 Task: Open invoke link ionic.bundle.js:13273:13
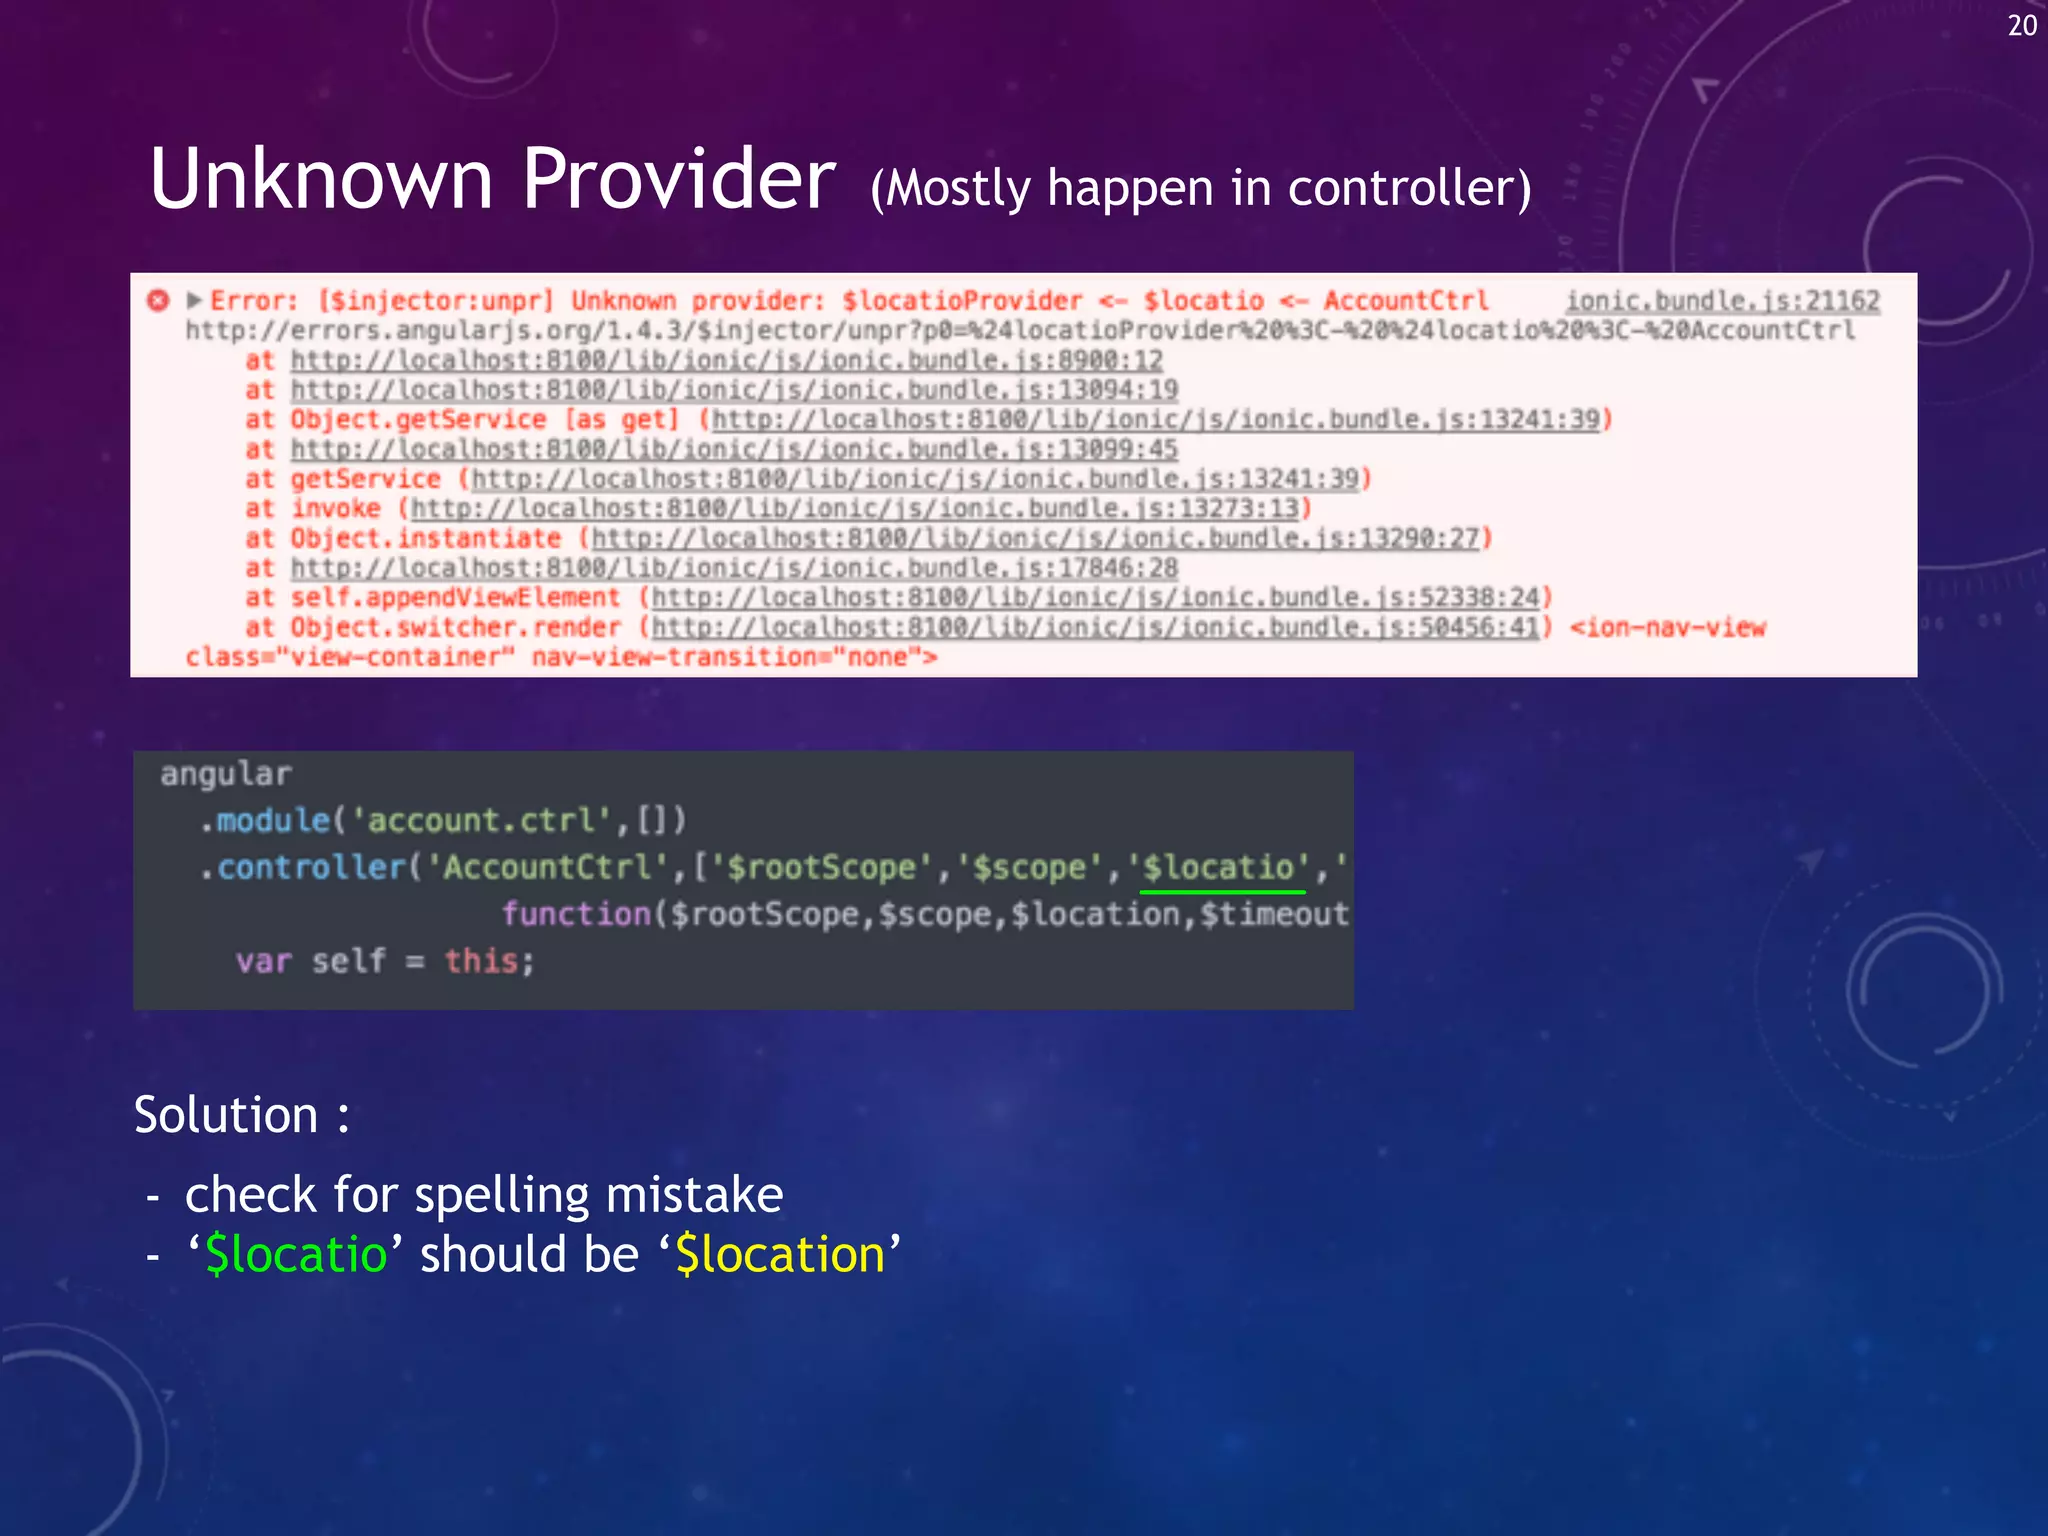855,509
